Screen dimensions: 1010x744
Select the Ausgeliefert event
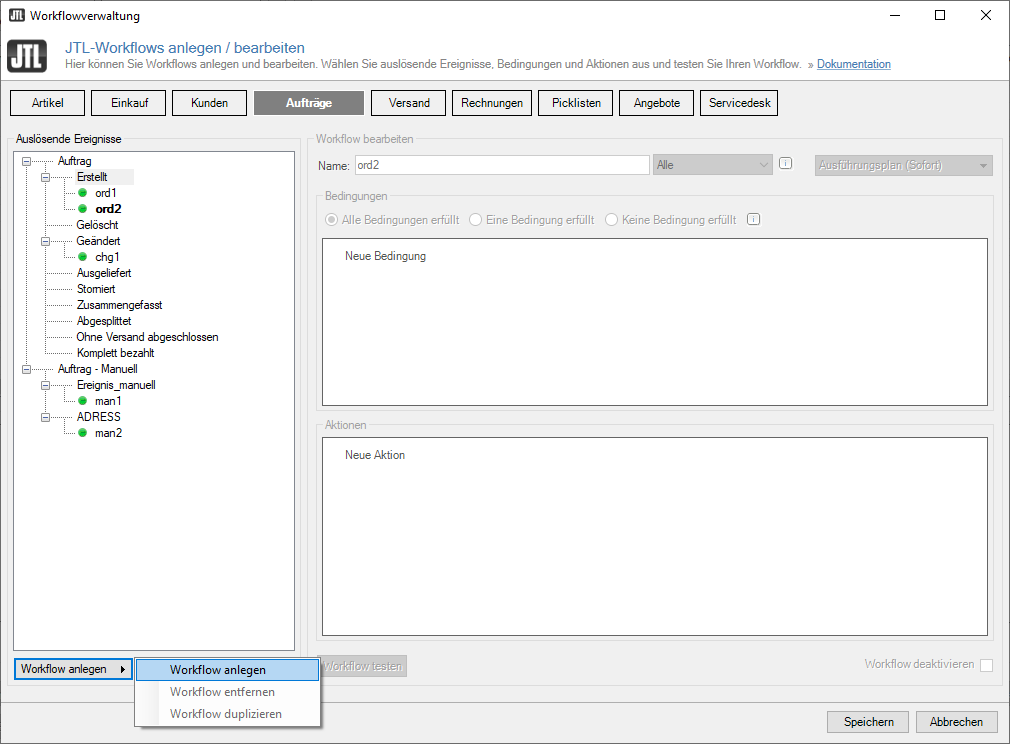pyautogui.click(x=104, y=273)
